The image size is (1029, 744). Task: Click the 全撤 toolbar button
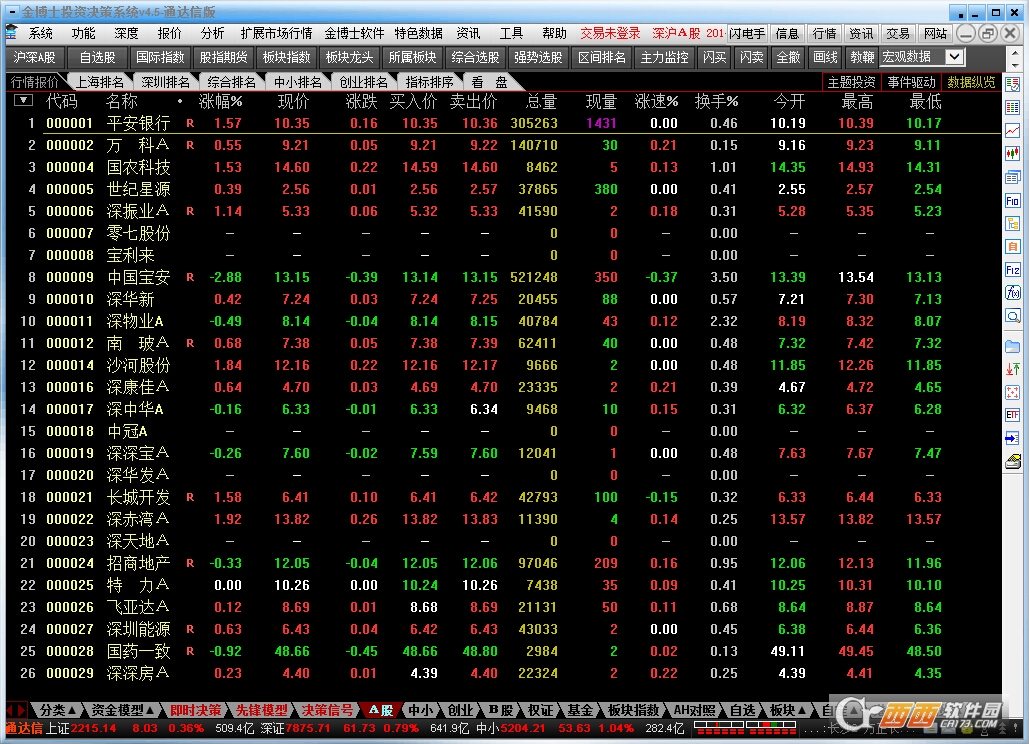(788, 58)
